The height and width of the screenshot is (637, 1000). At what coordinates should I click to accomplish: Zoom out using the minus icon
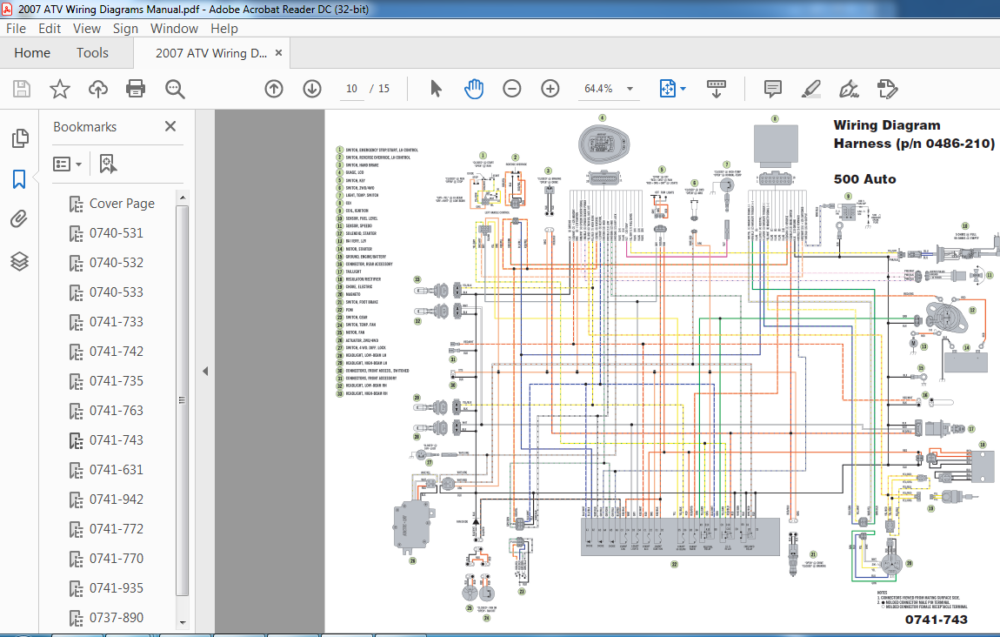pyautogui.click(x=511, y=89)
